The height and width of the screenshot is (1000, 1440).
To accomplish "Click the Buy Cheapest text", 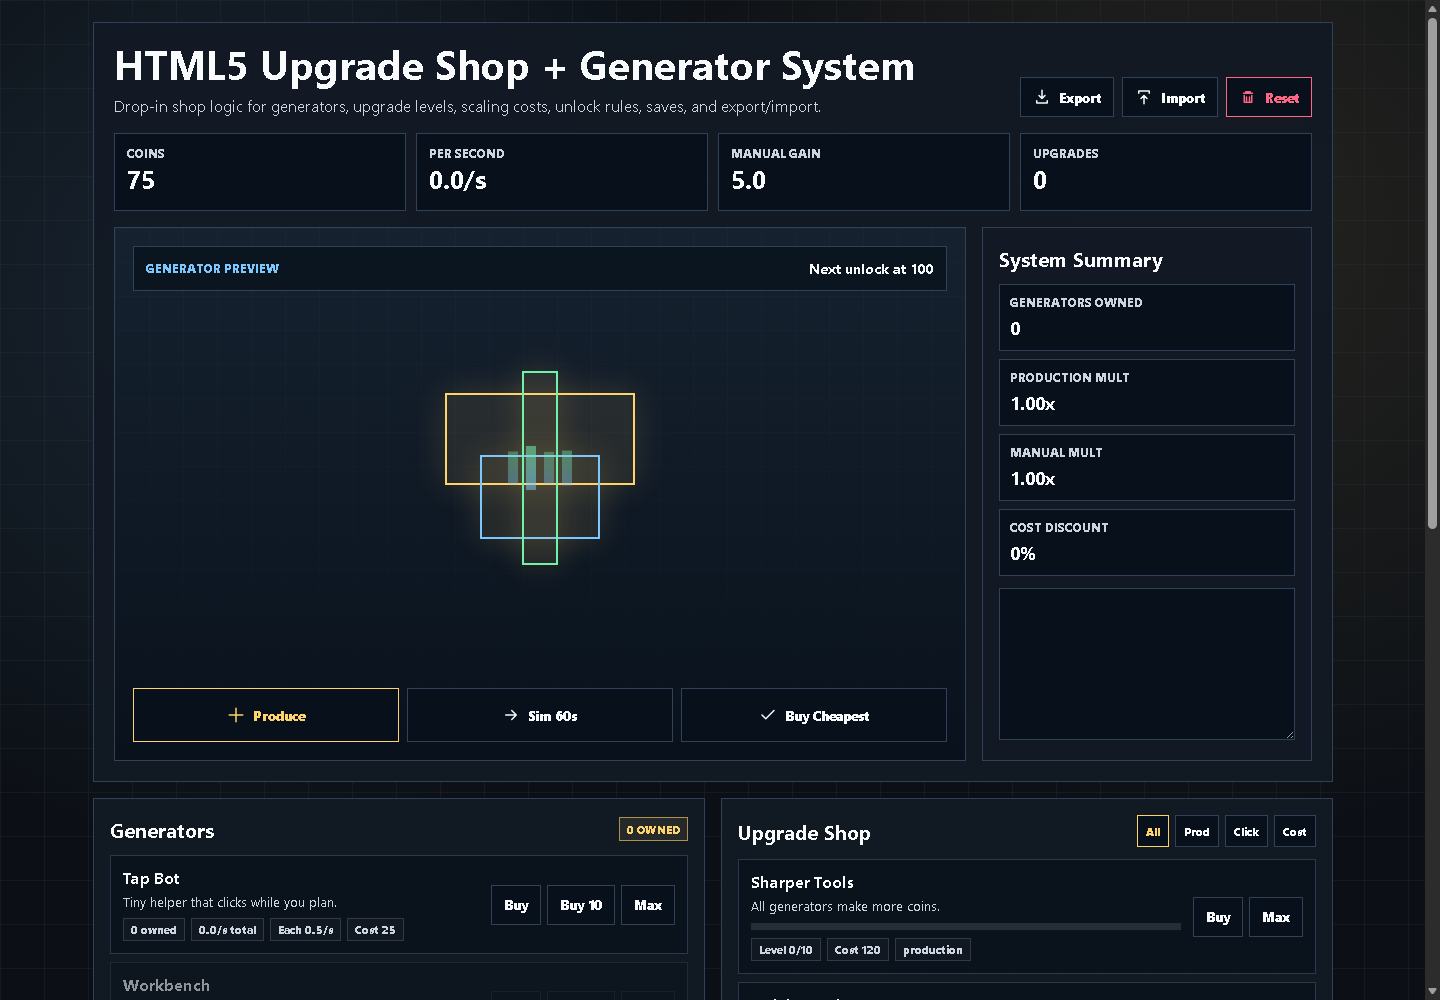I will coord(827,716).
